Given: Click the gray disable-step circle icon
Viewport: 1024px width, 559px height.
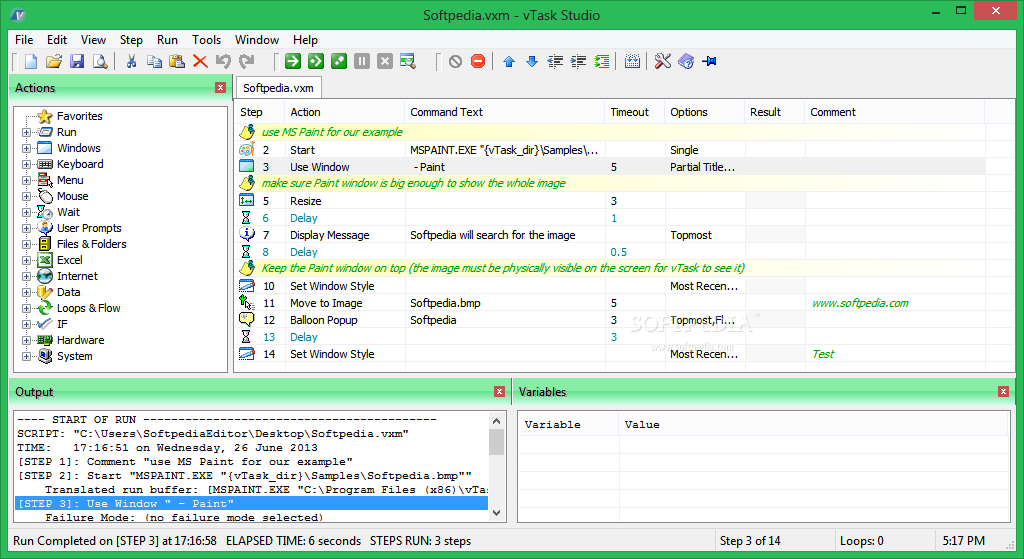Looking at the screenshot, I should (x=455, y=61).
